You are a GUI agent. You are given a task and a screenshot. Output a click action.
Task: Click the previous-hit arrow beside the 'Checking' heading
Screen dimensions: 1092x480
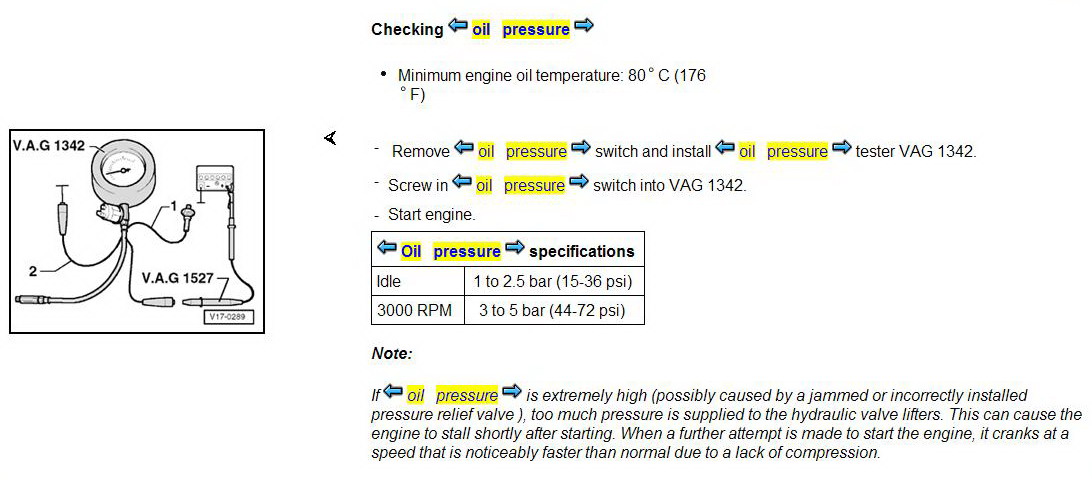click(x=458, y=26)
